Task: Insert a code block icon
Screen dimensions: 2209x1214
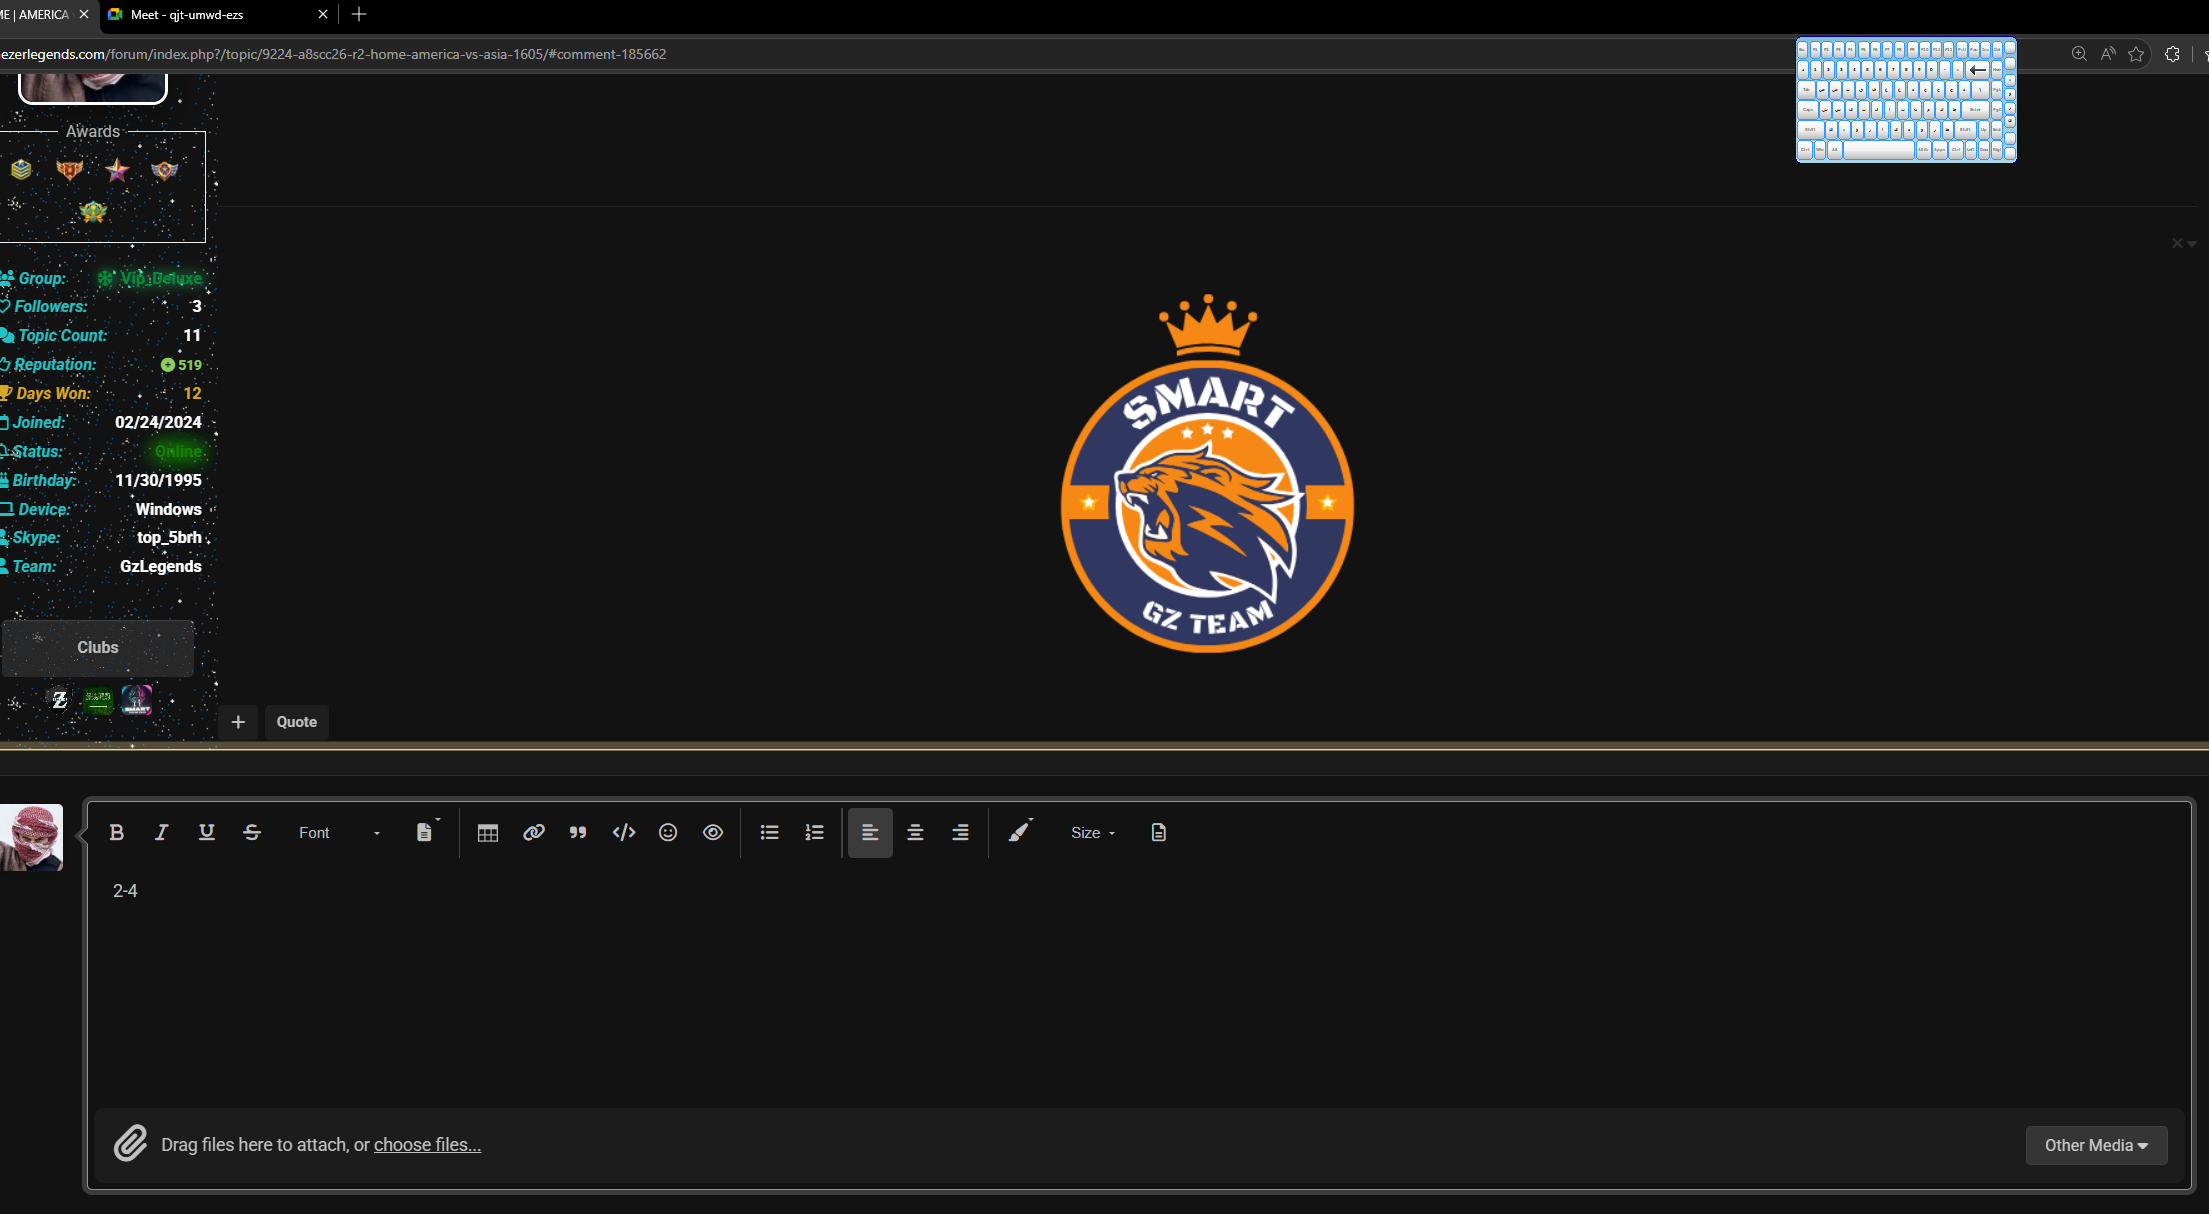Action: (624, 832)
